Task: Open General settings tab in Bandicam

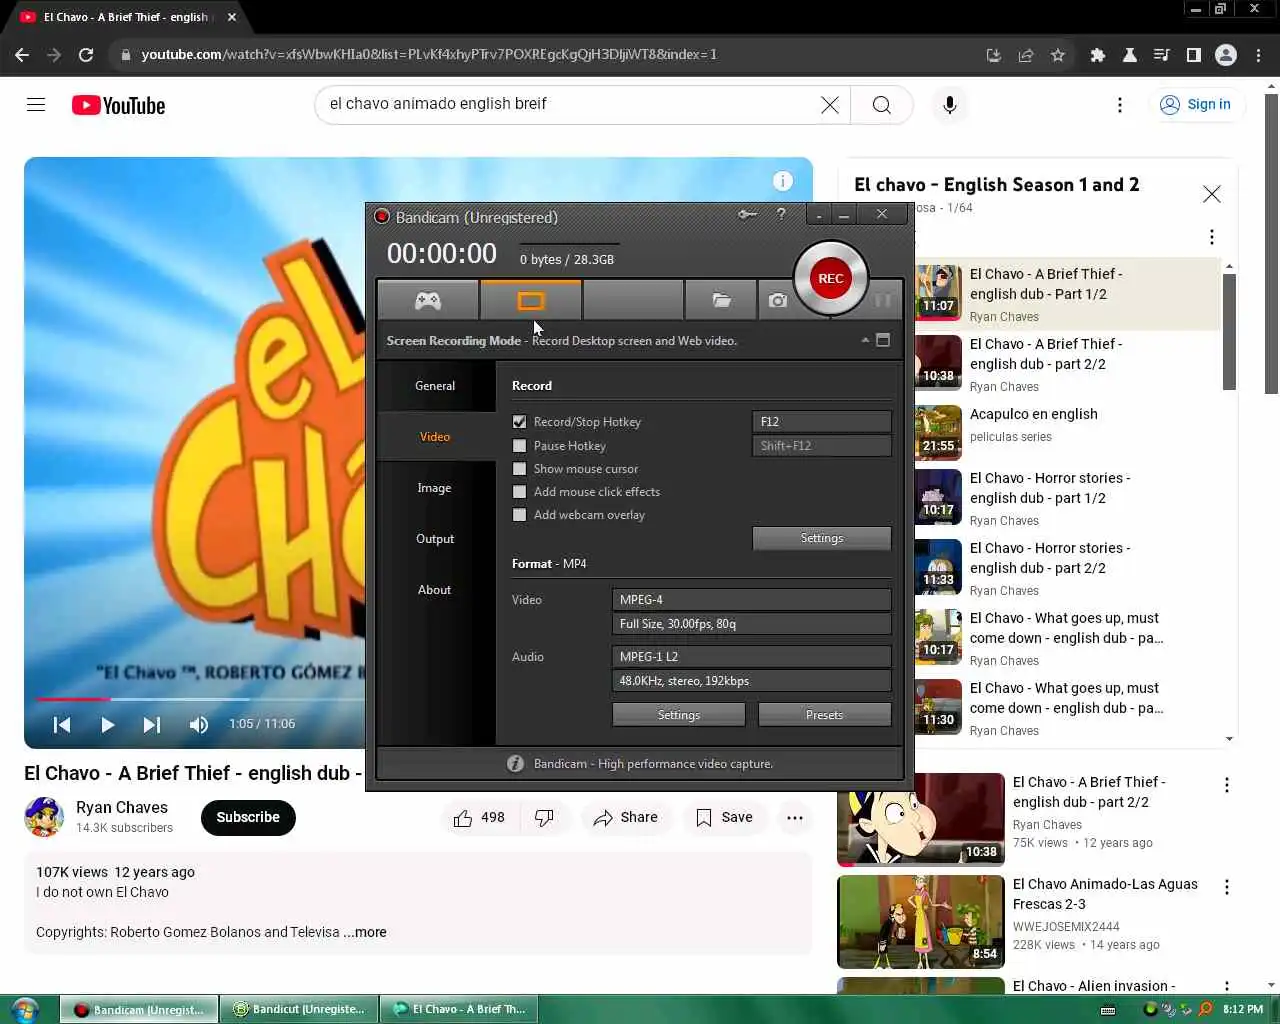Action: (435, 386)
